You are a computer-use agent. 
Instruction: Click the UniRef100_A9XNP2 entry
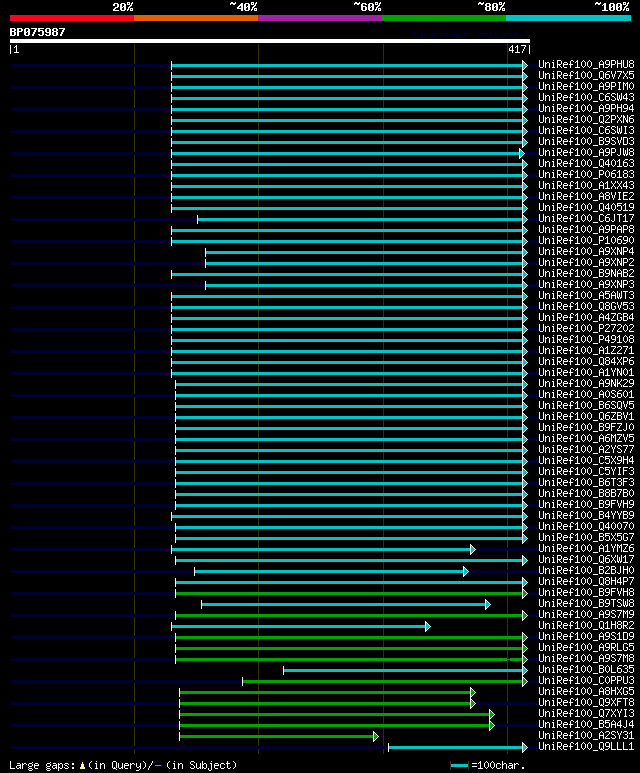click(586, 262)
